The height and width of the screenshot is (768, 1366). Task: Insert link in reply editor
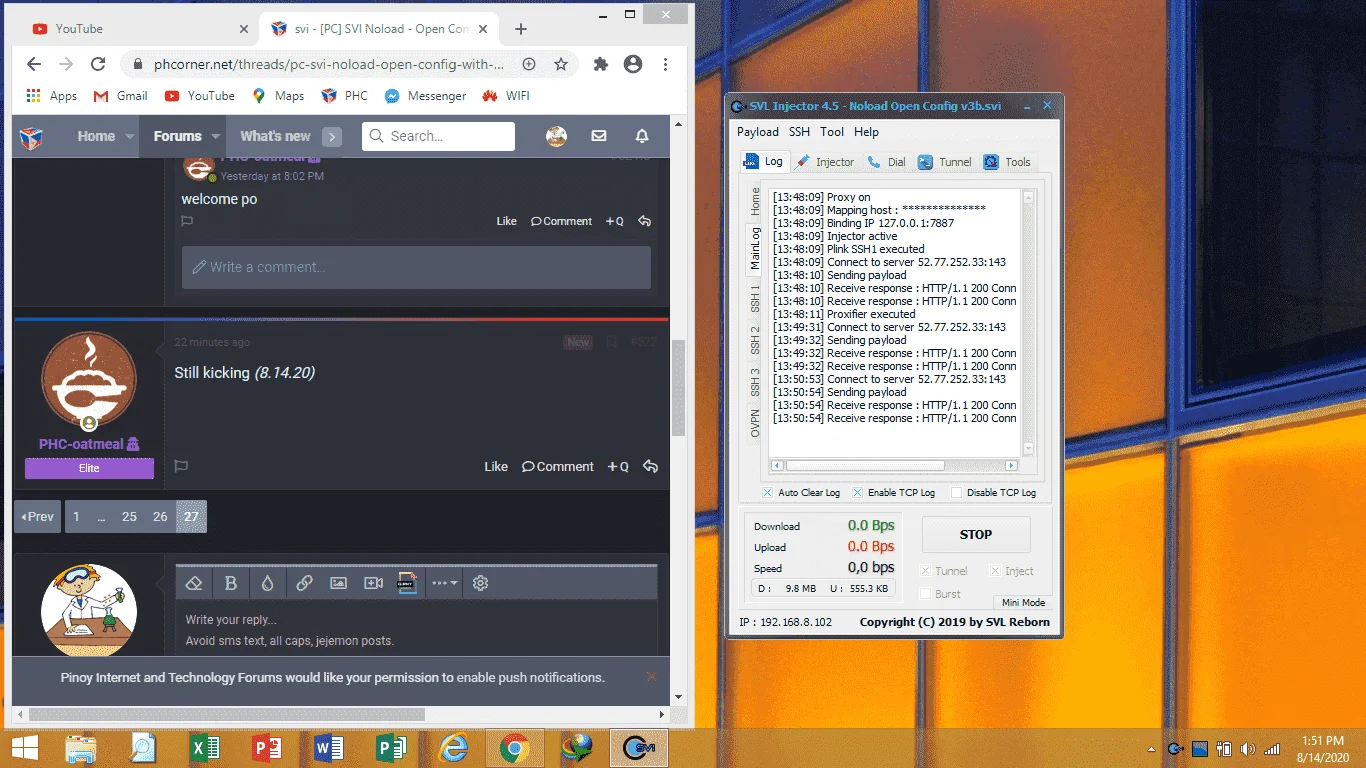(304, 583)
